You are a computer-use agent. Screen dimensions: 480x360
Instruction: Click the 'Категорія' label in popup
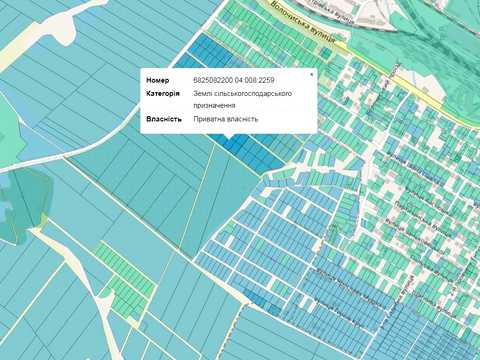(163, 93)
